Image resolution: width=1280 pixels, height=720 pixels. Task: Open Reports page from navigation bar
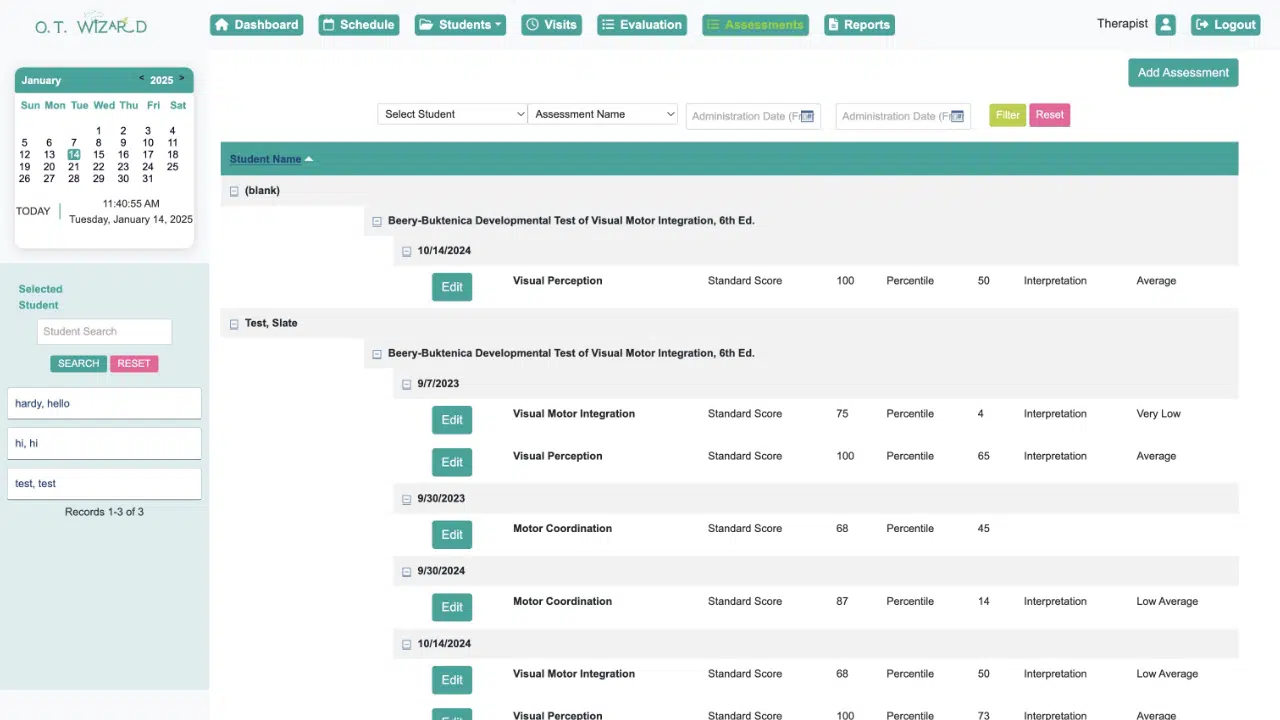pos(859,25)
